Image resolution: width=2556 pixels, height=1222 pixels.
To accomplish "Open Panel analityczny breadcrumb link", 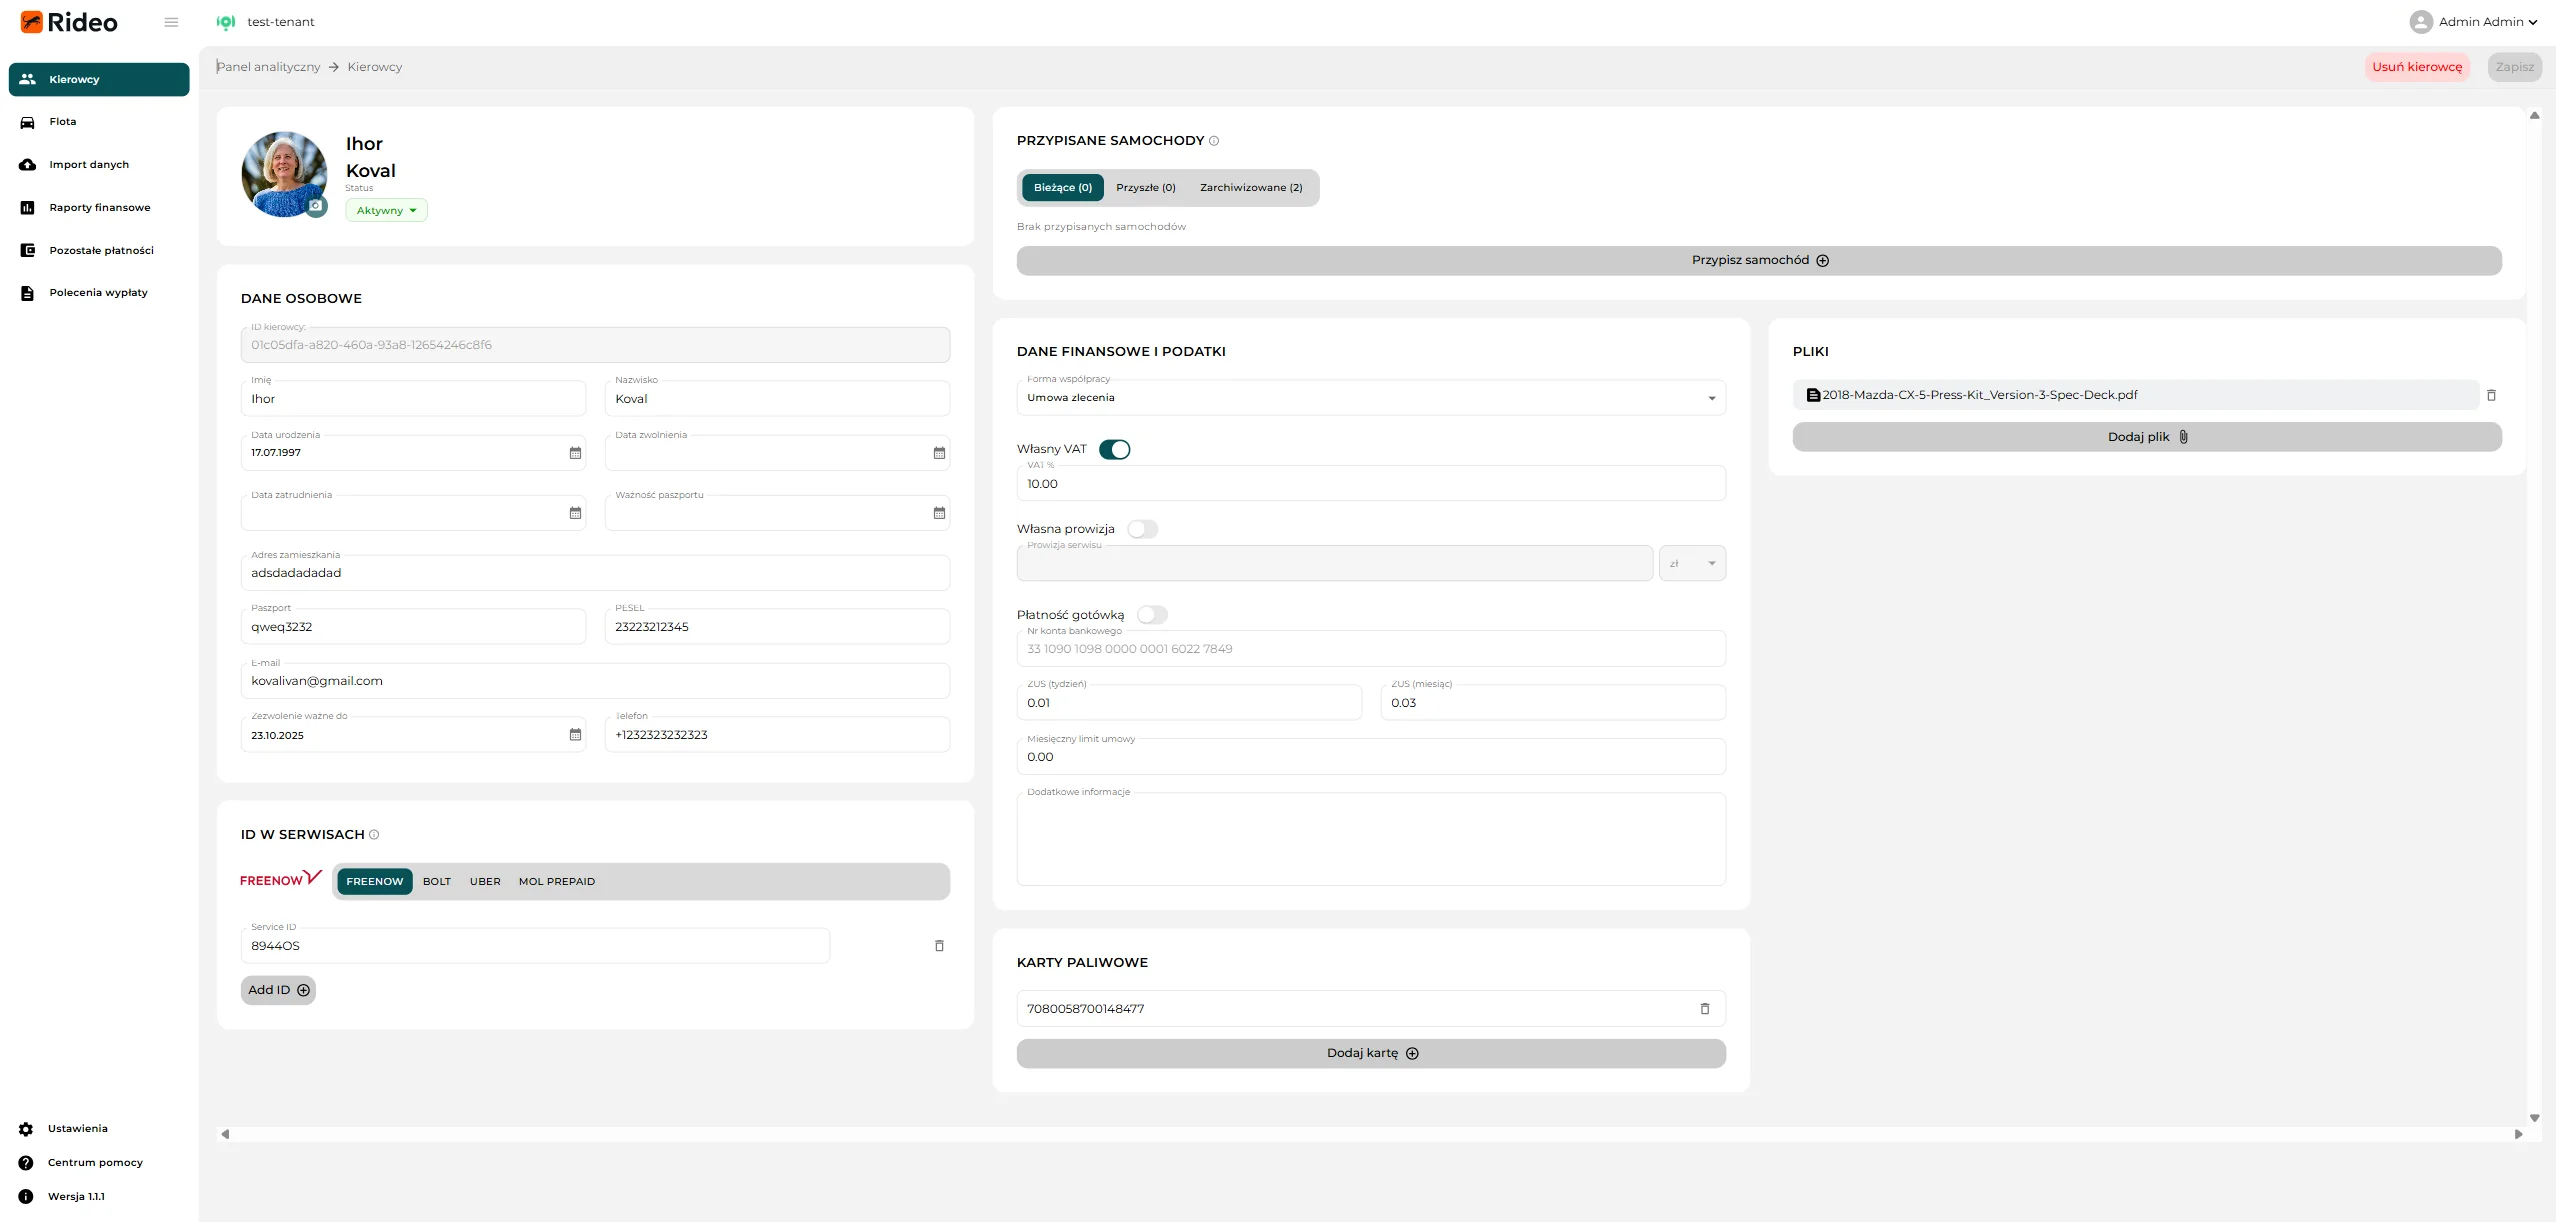I will pos(268,67).
